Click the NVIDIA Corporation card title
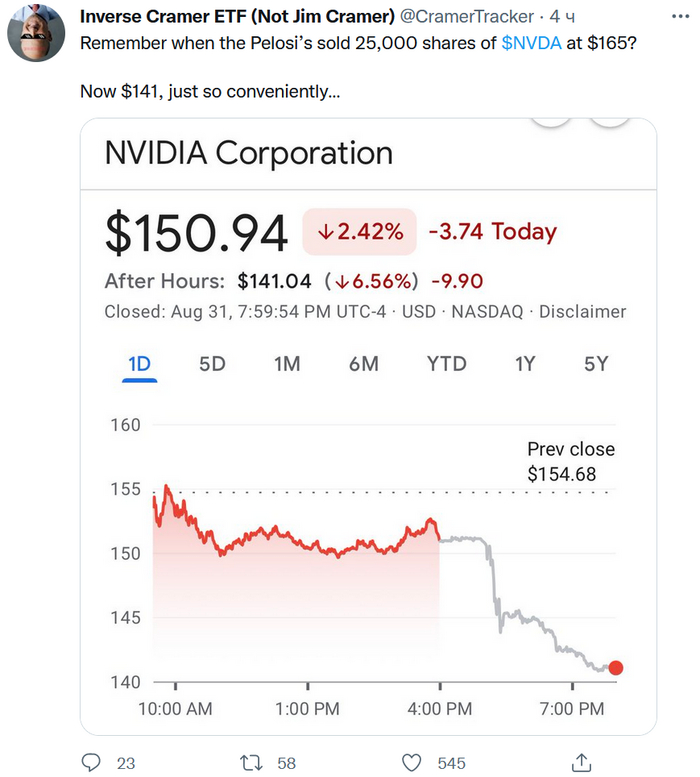Screen dimensions: 700x777 [249, 153]
